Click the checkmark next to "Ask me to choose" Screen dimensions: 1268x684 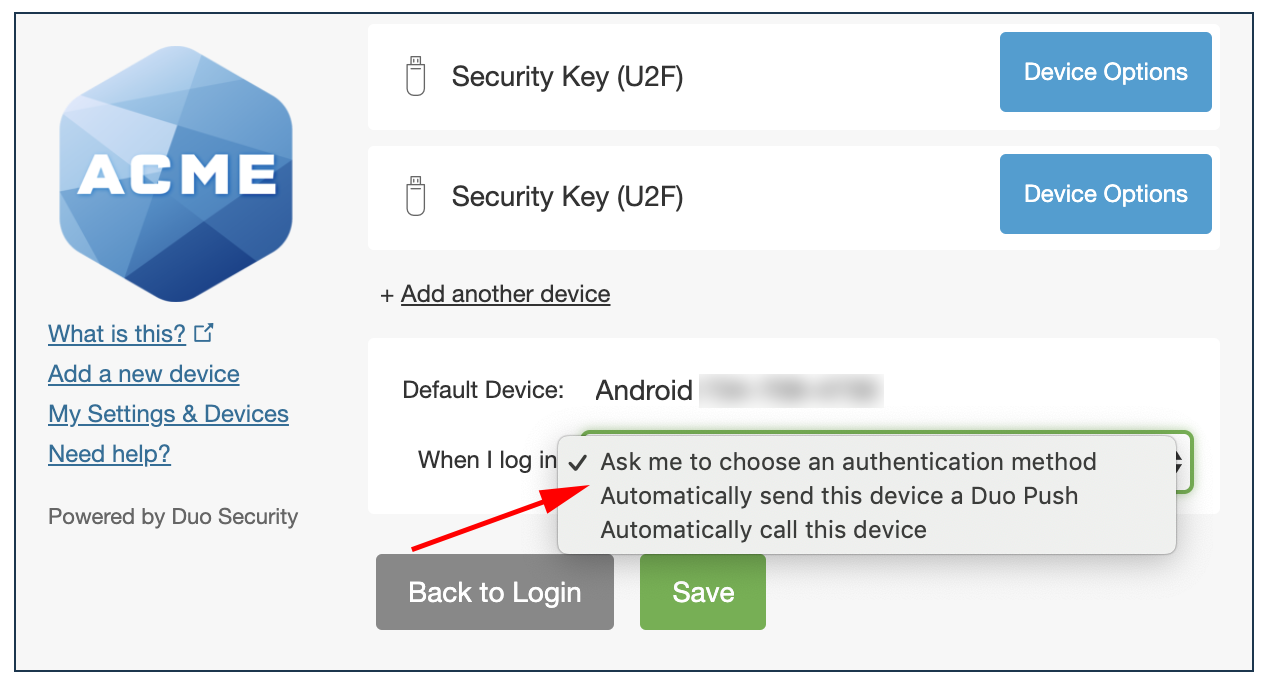click(x=577, y=463)
